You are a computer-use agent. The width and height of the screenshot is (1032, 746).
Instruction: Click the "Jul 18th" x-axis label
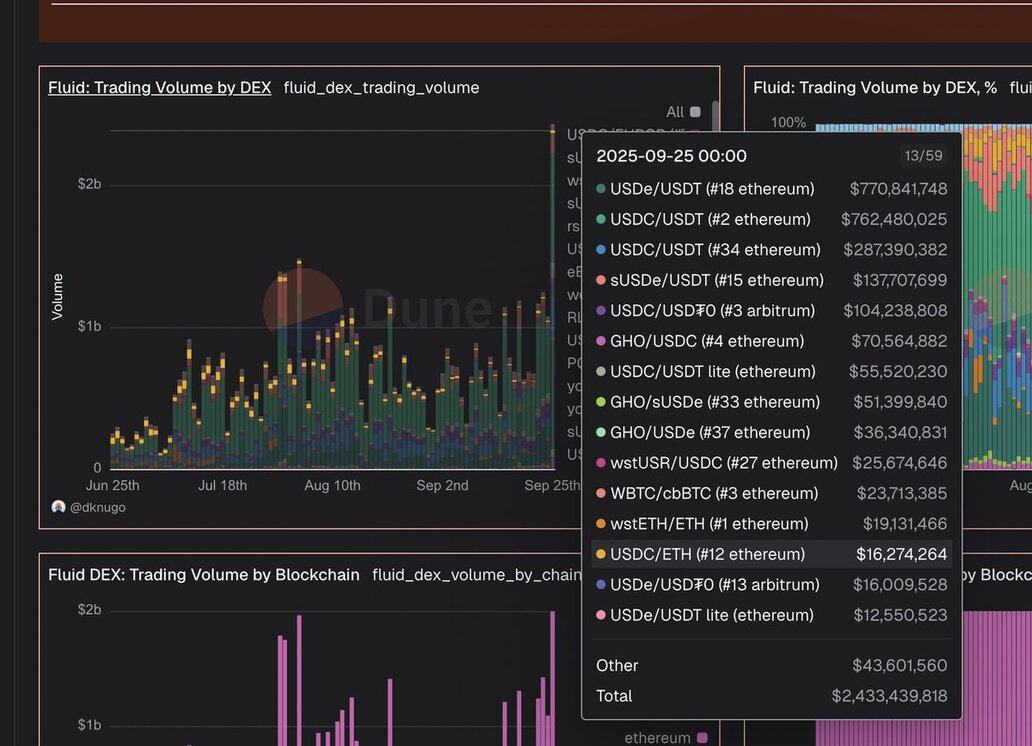coord(222,486)
